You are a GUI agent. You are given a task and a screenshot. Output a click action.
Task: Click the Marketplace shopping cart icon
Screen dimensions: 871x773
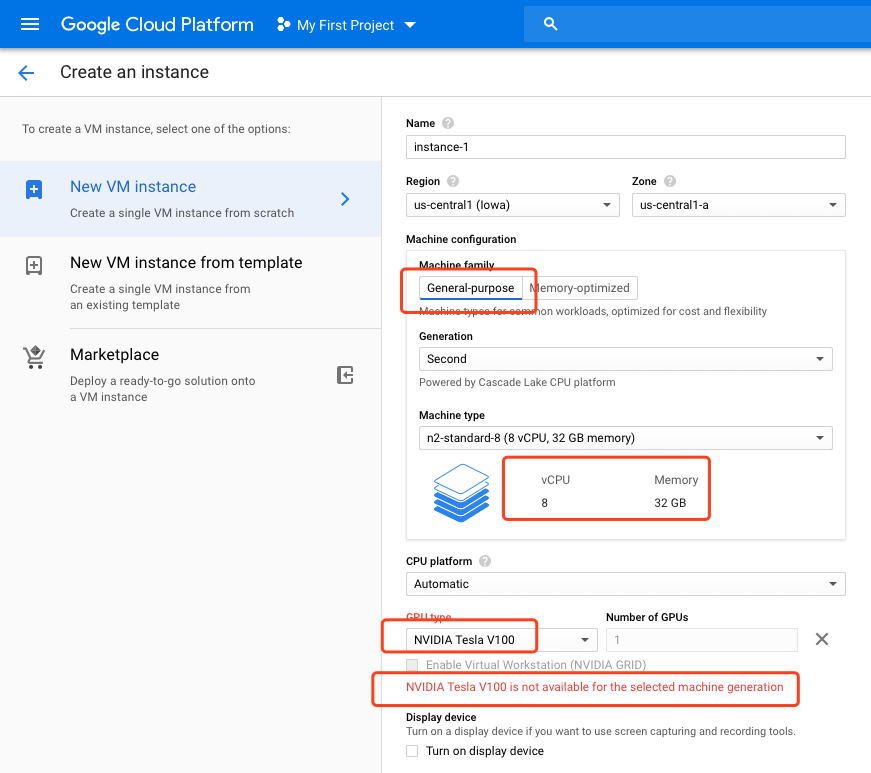(x=34, y=357)
